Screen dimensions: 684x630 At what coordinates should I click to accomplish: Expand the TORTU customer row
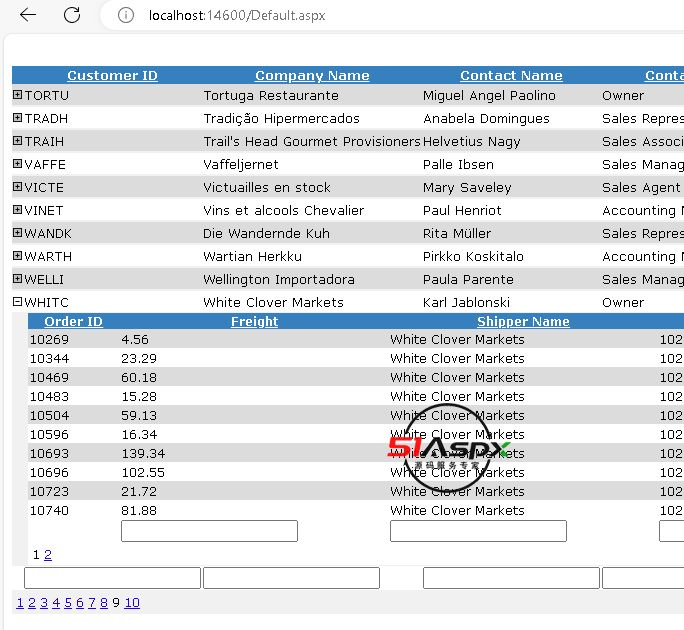tap(17, 95)
